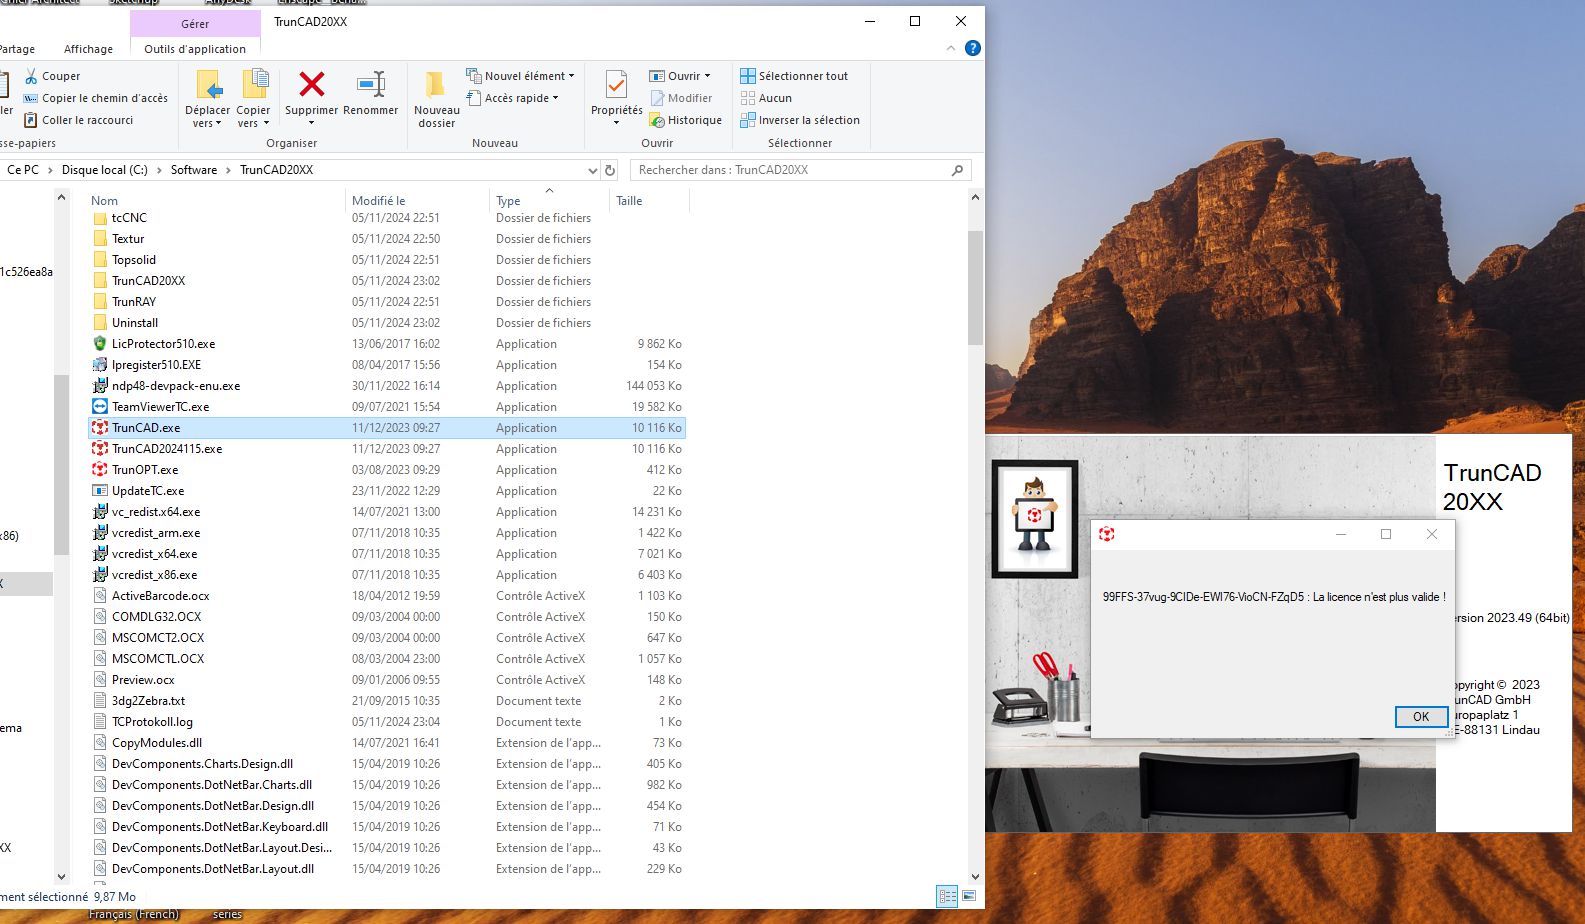Open the Nouvel élément dropdown
This screenshot has width=1585, height=924.
(x=520, y=76)
